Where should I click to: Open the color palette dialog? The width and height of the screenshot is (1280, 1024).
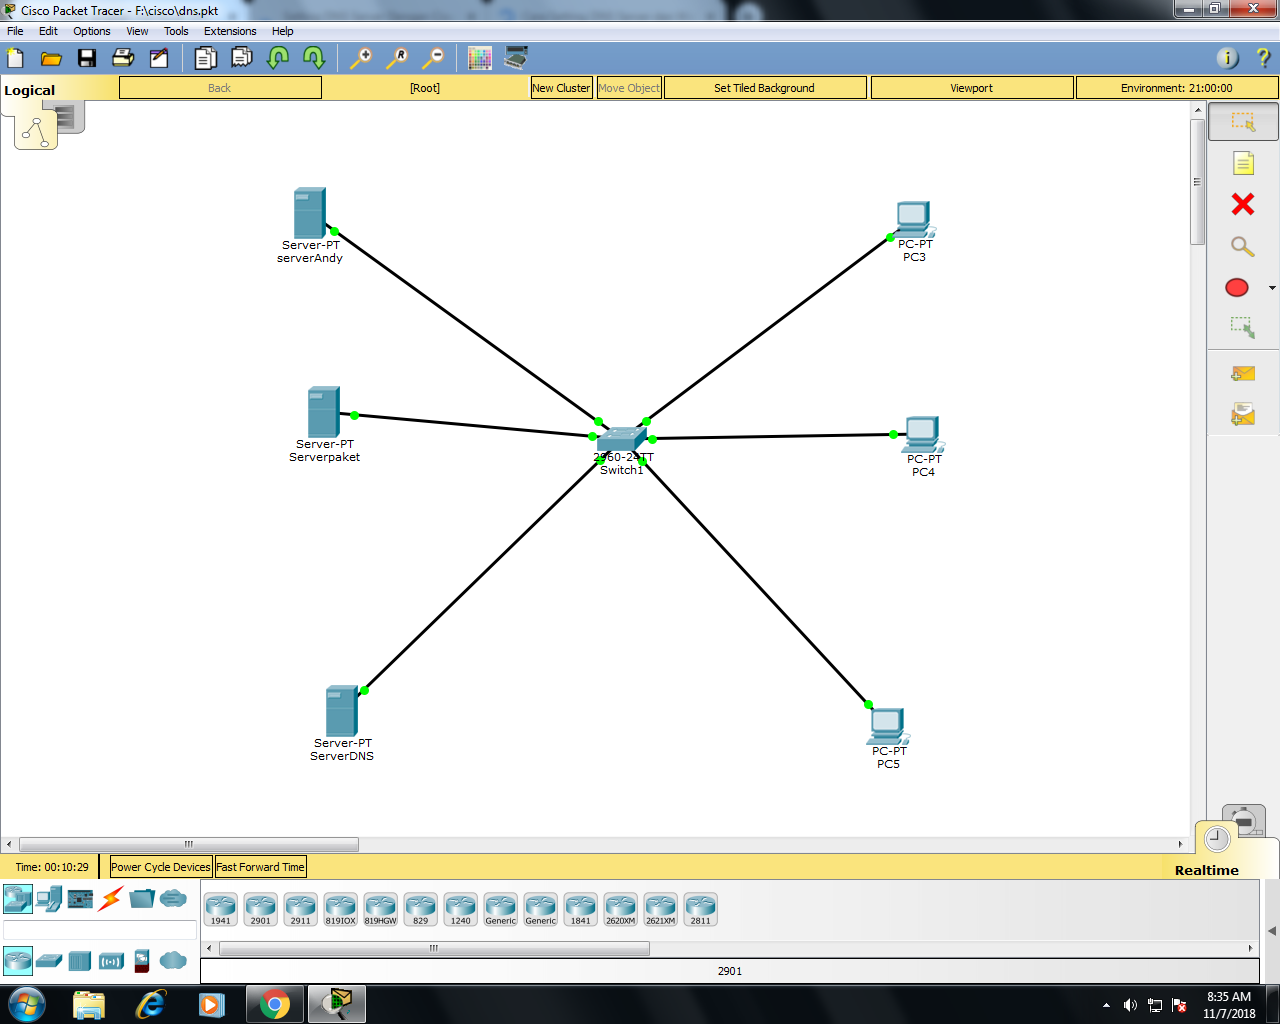(x=479, y=58)
